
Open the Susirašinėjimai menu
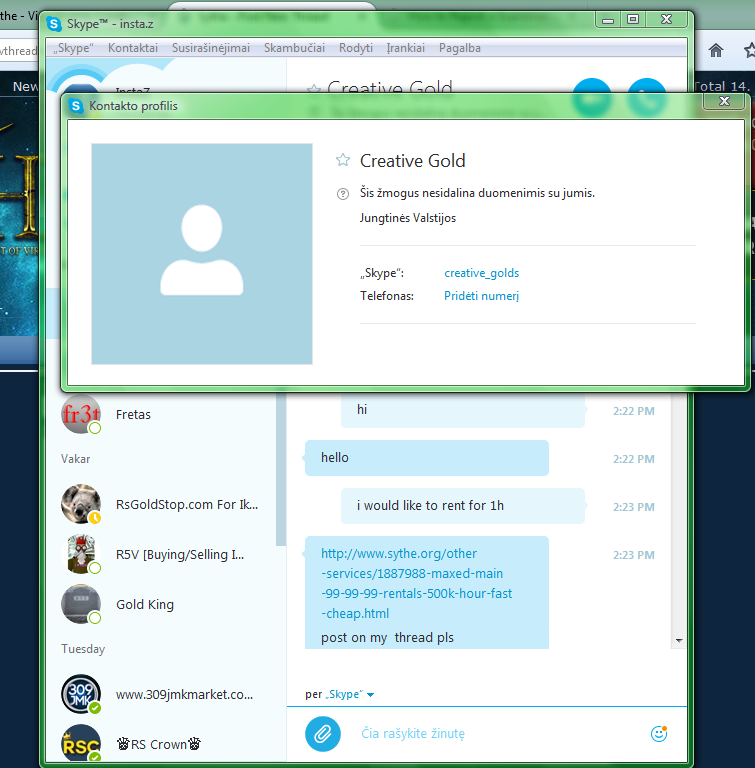click(x=211, y=48)
